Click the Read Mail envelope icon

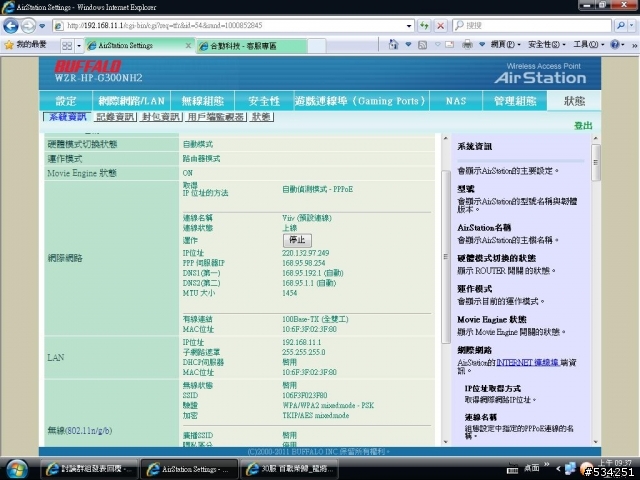coord(449,44)
